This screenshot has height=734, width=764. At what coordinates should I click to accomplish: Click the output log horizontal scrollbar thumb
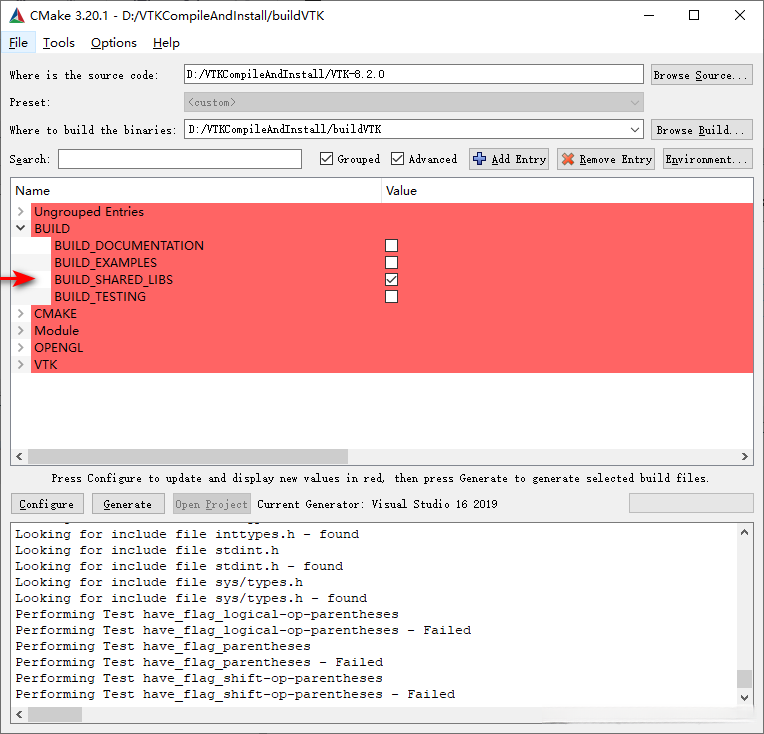coord(55,715)
